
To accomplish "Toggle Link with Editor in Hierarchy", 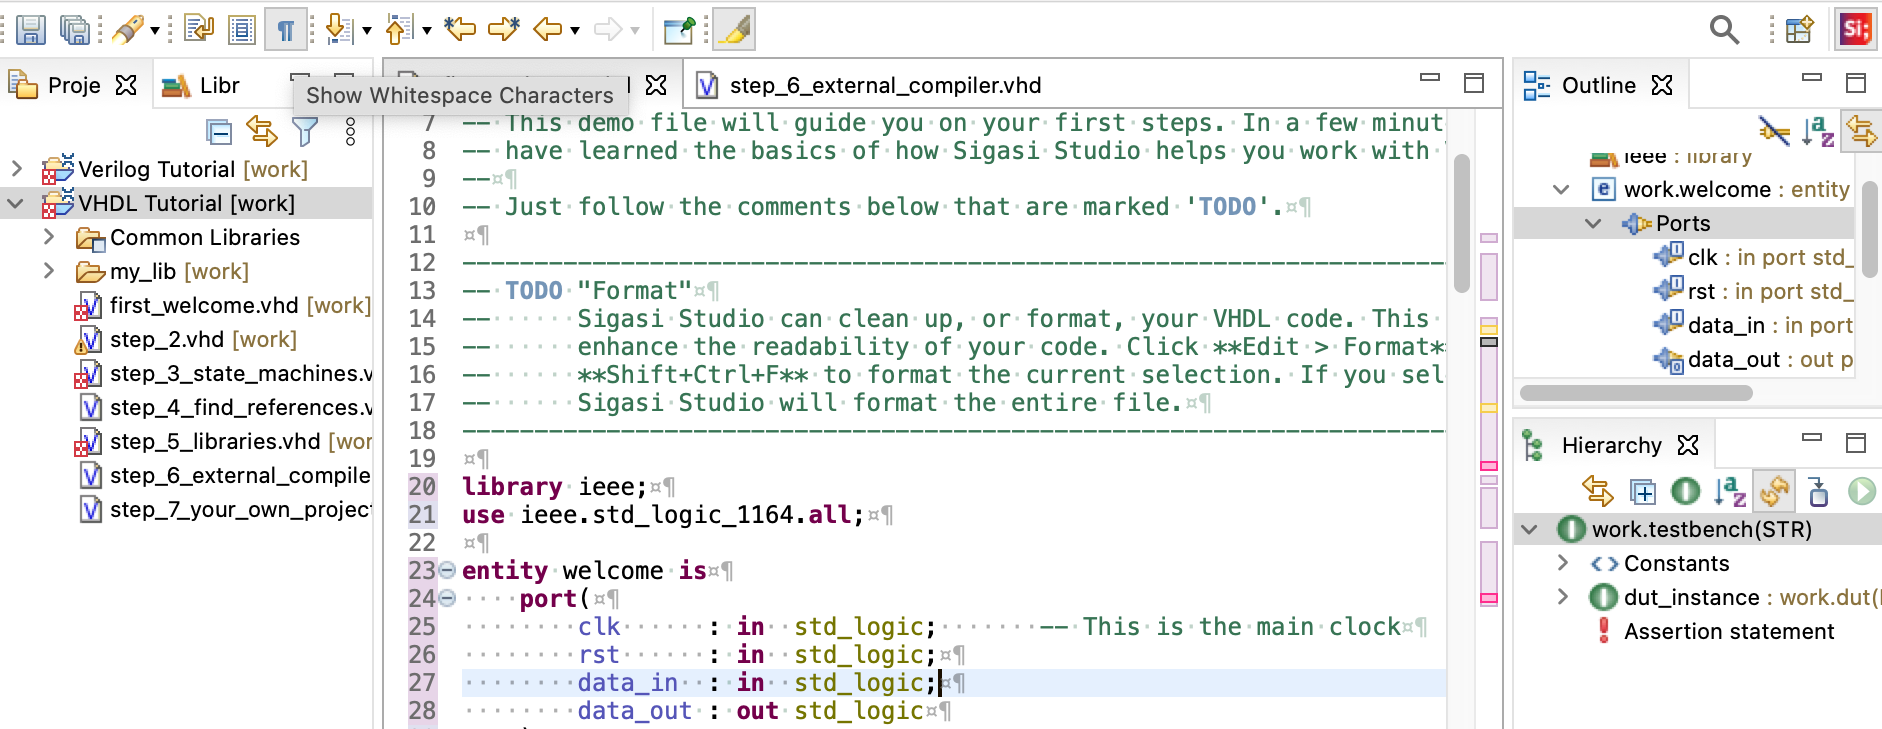I will tap(1598, 491).
